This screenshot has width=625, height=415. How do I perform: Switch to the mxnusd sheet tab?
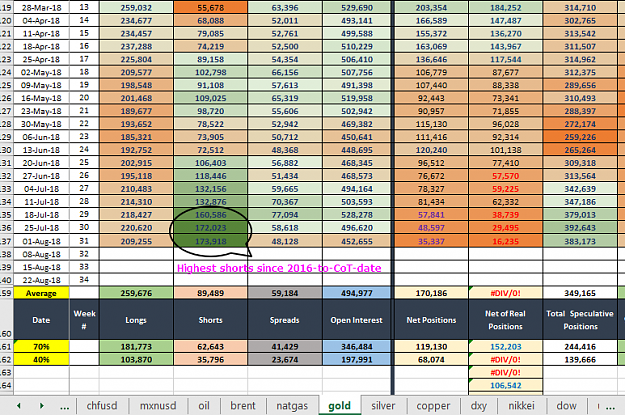pyautogui.click(x=158, y=406)
